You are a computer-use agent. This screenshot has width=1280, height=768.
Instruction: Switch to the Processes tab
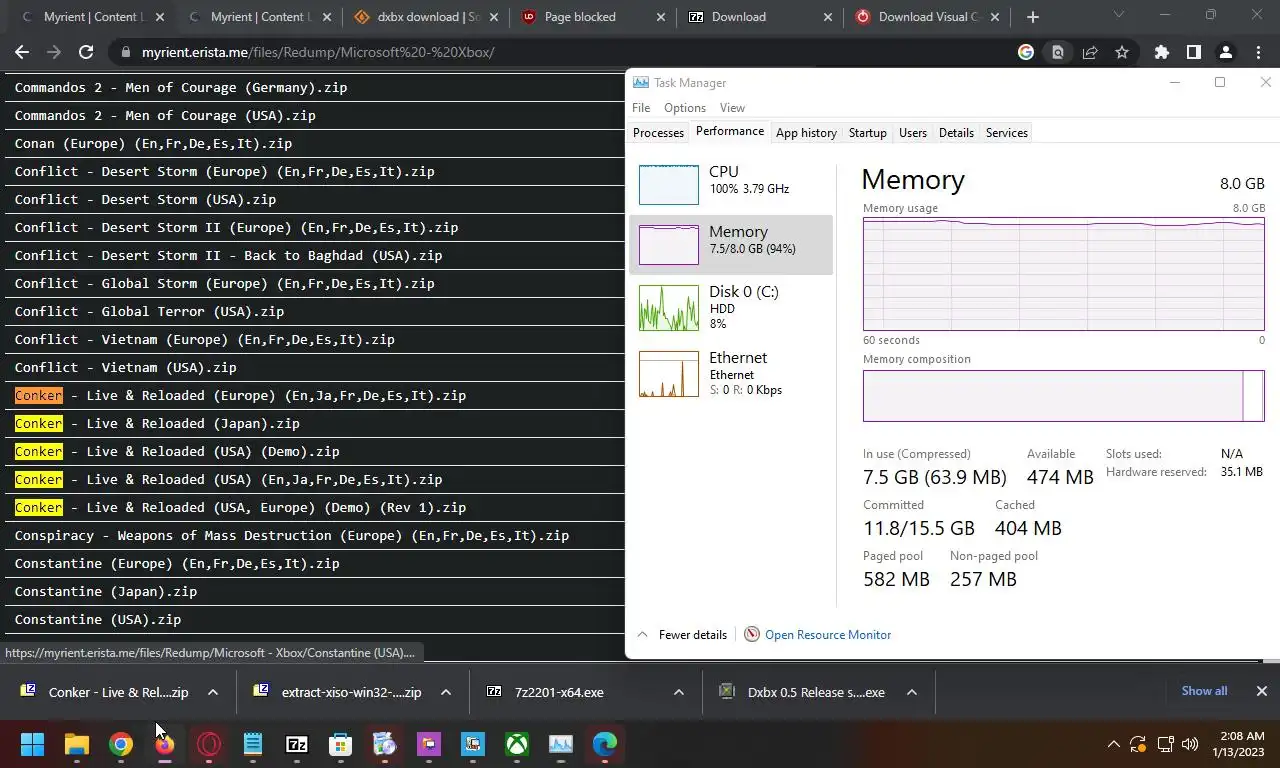click(x=658, y=133)
